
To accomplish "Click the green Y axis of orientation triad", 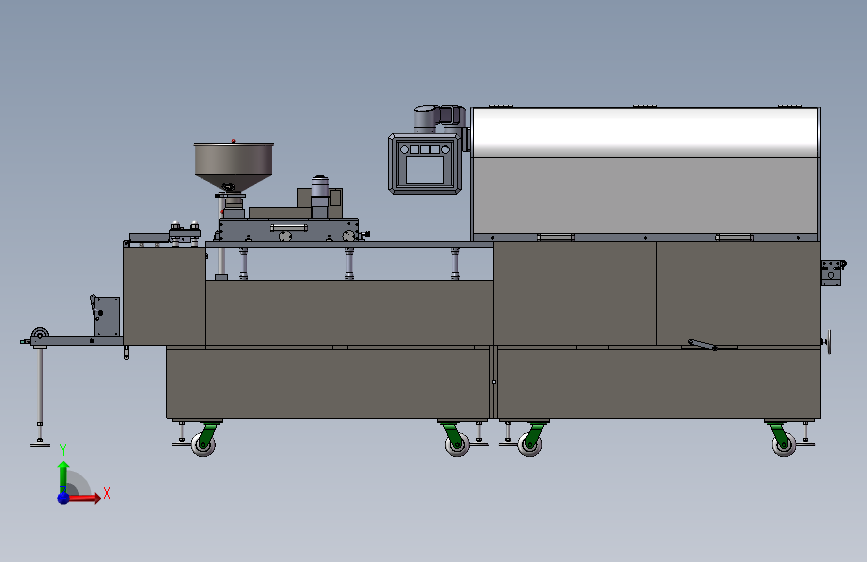I will [64, 477].
